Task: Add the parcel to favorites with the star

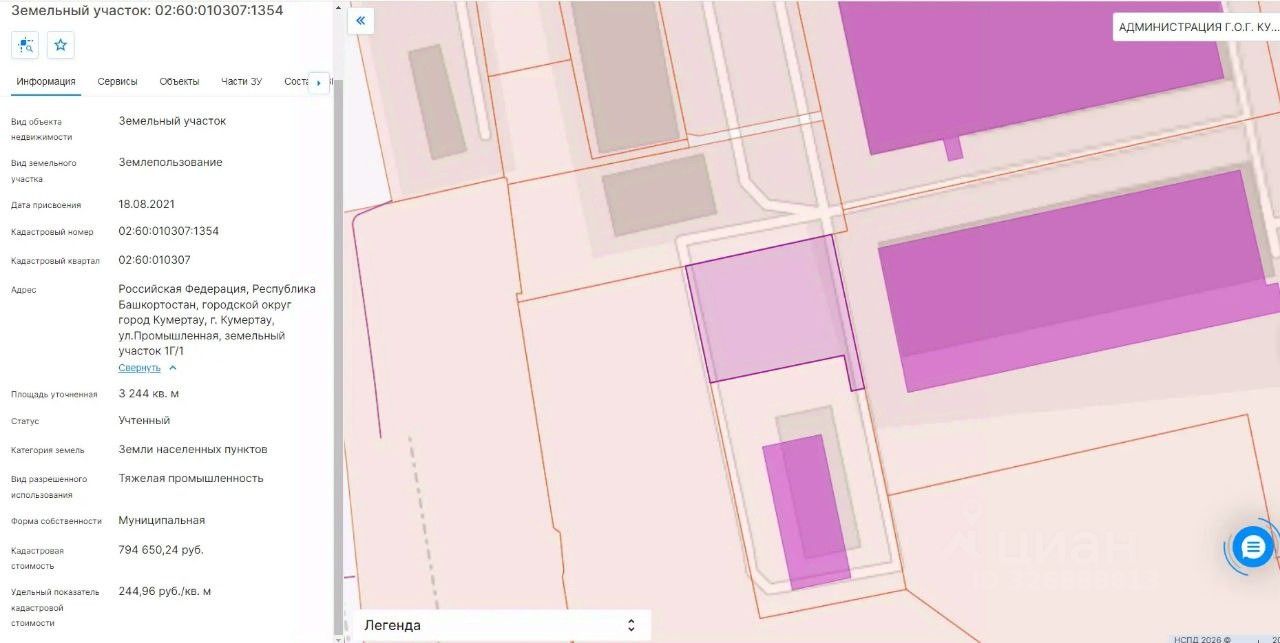Action: pyautogui.click(x=61, y=45)
